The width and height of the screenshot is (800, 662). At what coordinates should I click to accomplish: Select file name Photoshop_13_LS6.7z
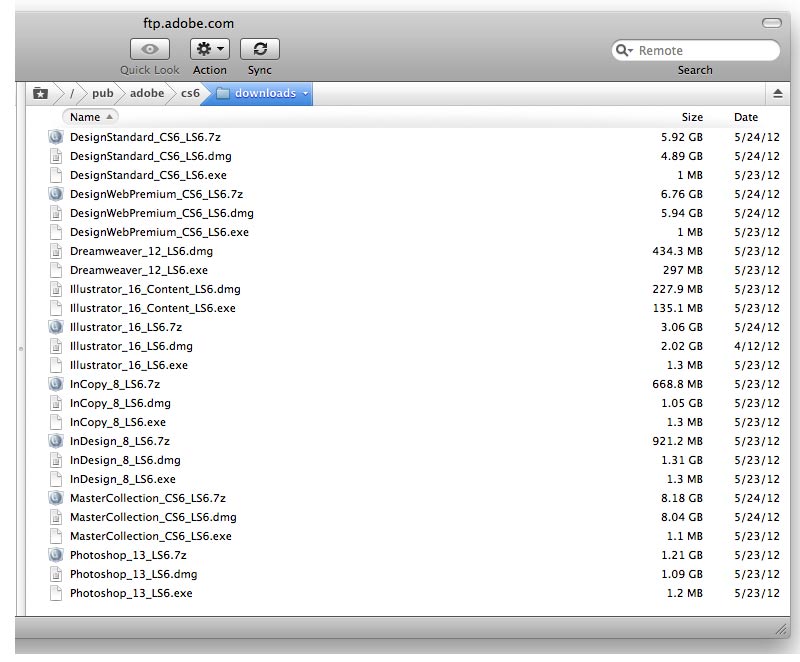[x=128, y=555]
